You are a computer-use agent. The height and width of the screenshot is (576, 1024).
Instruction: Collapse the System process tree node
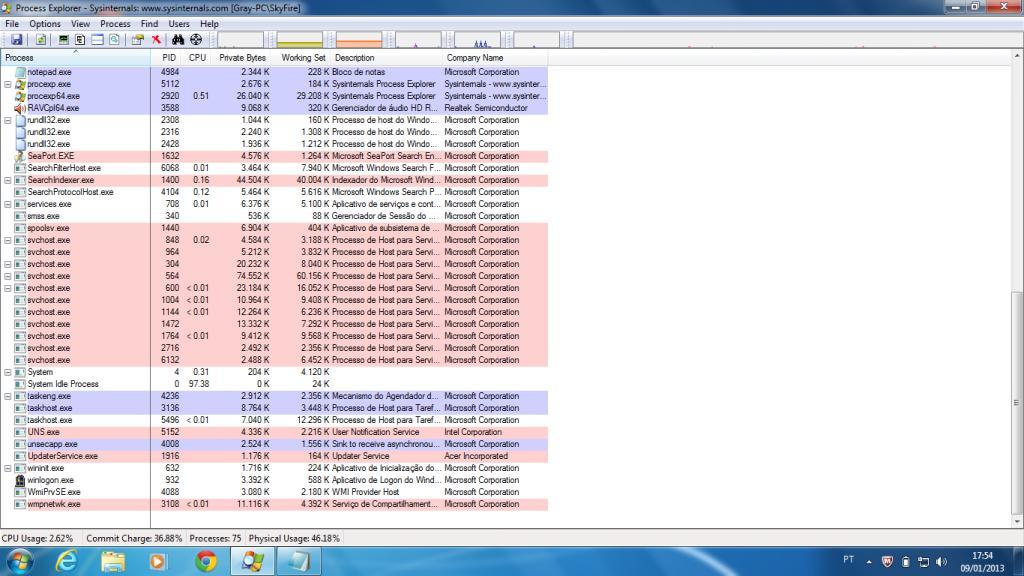(8, 372)
